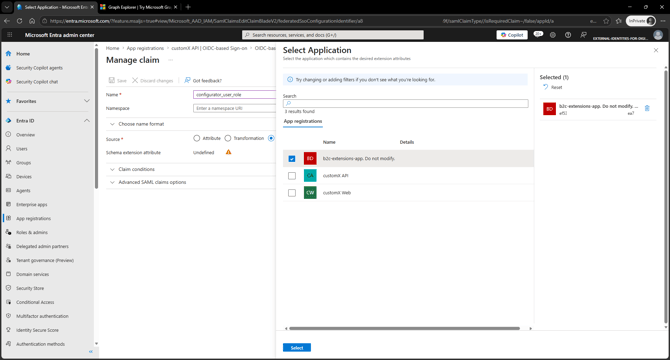Click the warning icon beside Undefined
670x360 pixels.
pyautogui.click(x=229, y=152)
